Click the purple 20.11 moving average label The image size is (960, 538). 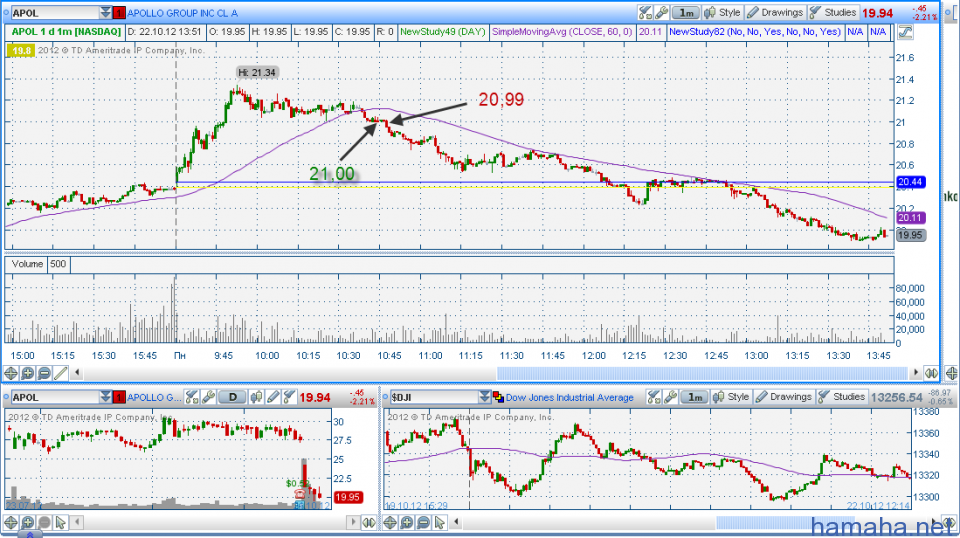(x=910, y=218)
